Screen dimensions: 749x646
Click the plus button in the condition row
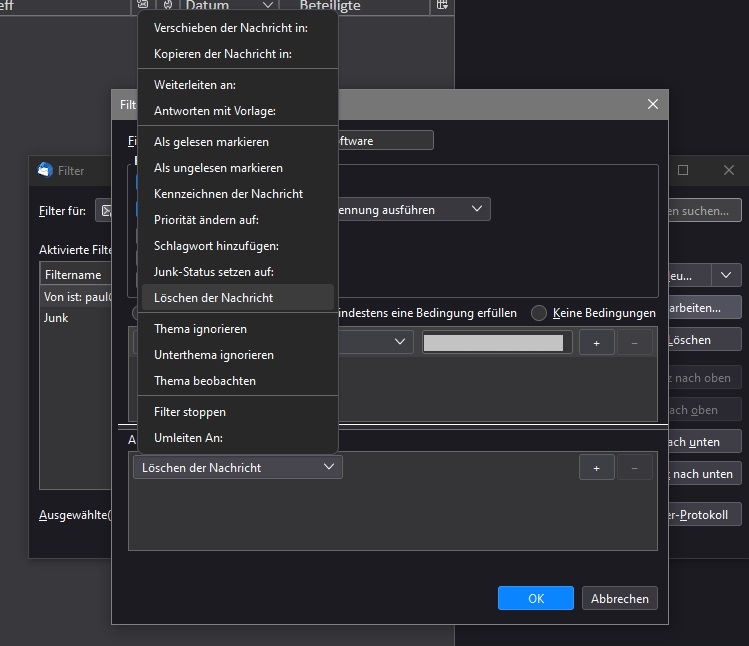pos(596,343)
